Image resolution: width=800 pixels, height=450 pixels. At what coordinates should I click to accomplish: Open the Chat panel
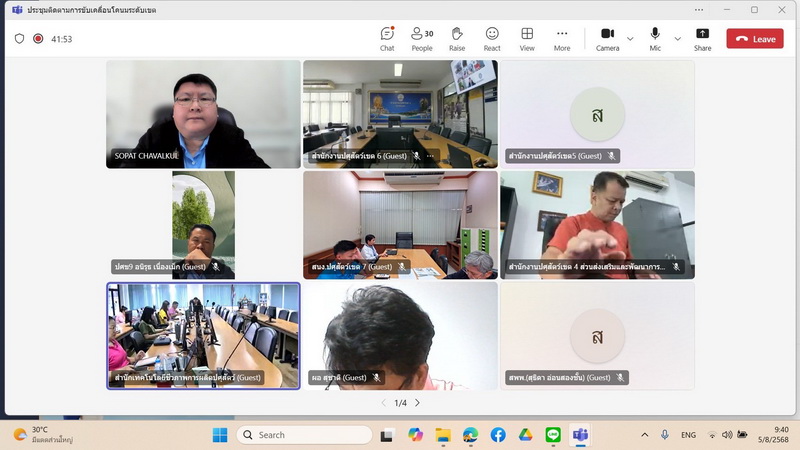[x=387, y=38]
